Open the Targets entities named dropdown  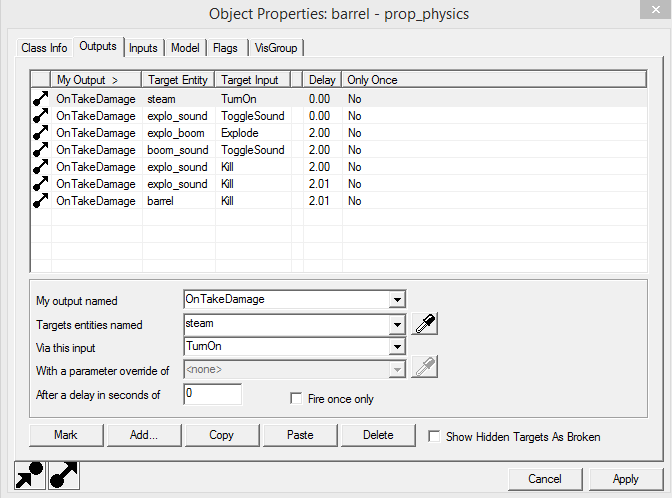coord(397,324)
